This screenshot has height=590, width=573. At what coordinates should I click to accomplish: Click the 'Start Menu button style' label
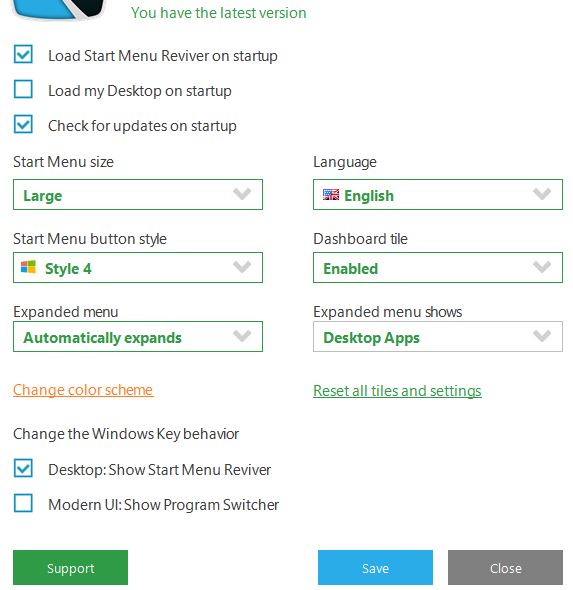[90, 239]
